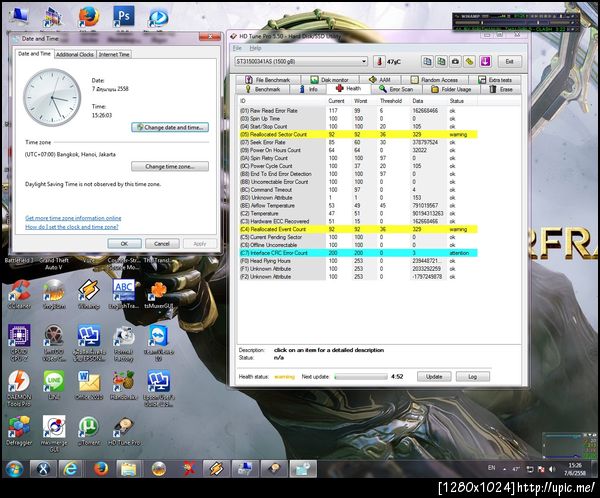The width and height of the screenshot is (600, 498).
Task: Select the Interface CRC Error Count row
Action: point(358,253)
